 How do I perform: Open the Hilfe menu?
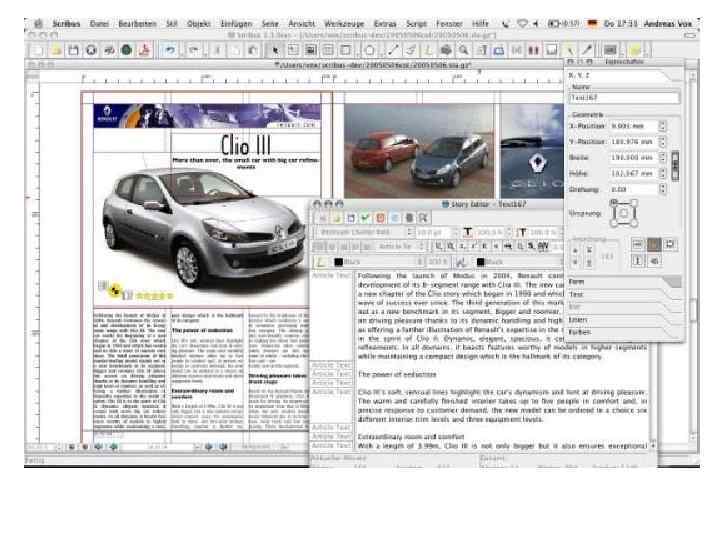[x=480, y=23]
